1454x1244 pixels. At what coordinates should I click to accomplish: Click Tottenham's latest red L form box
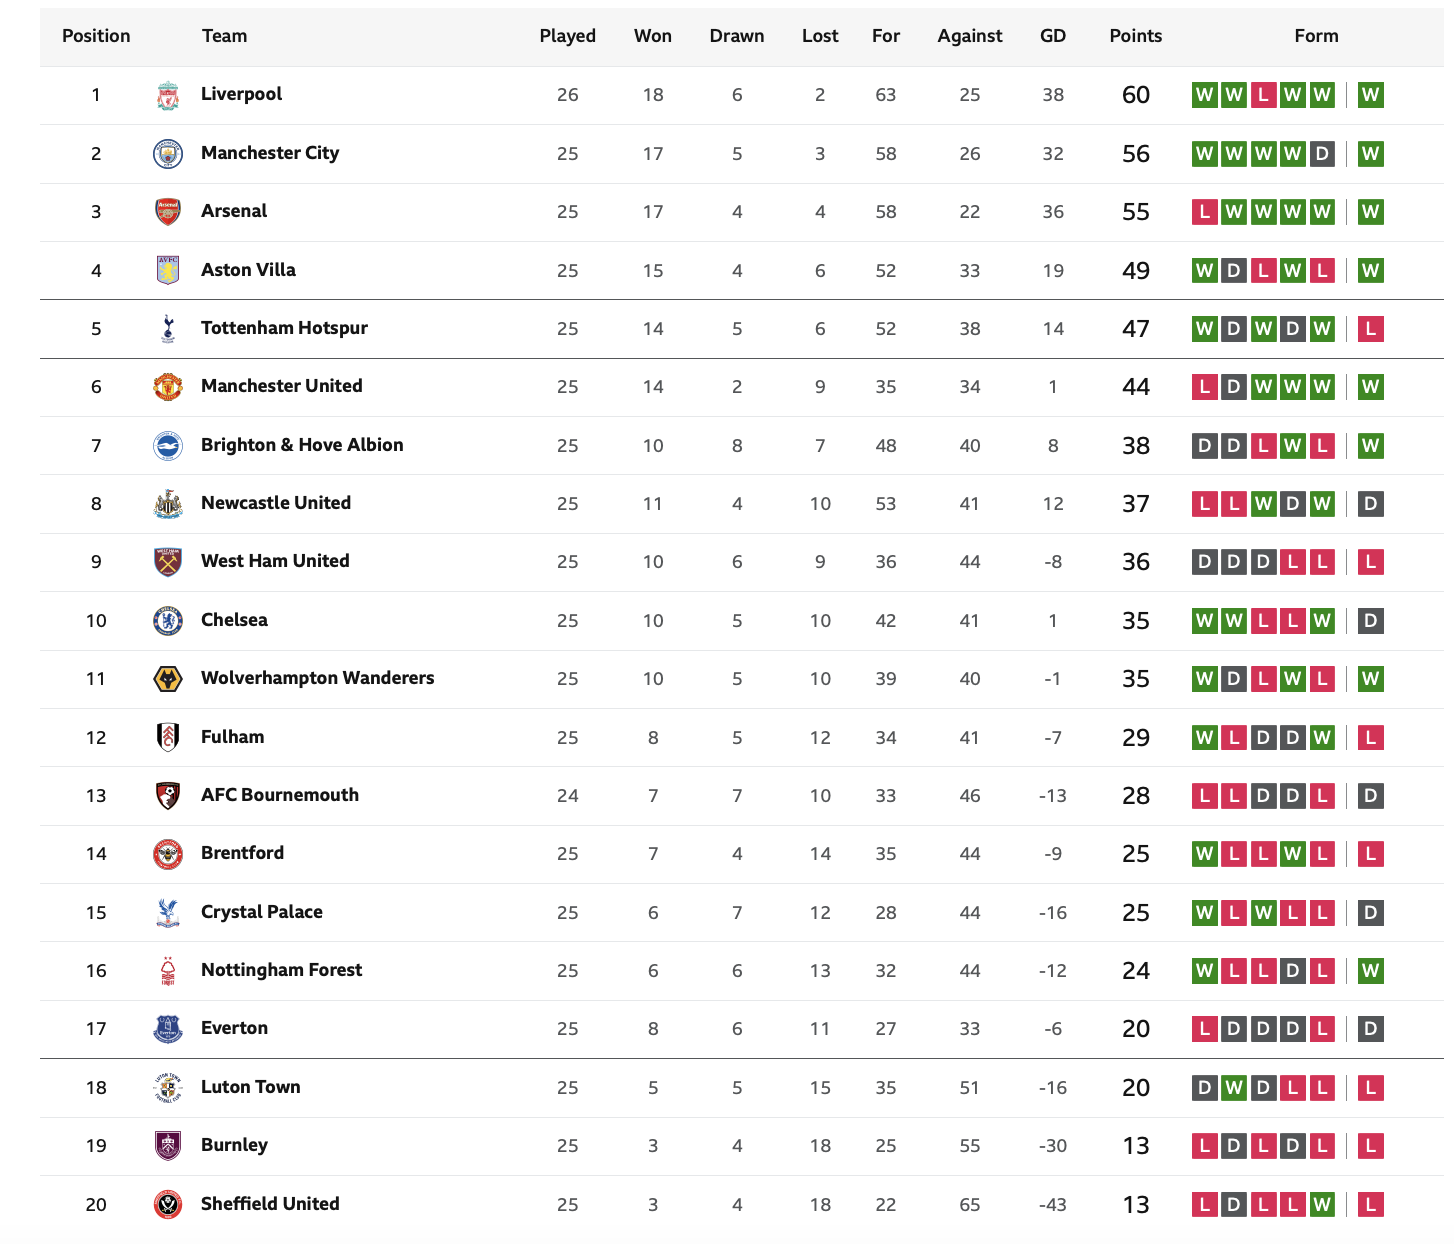point(1371,329)
